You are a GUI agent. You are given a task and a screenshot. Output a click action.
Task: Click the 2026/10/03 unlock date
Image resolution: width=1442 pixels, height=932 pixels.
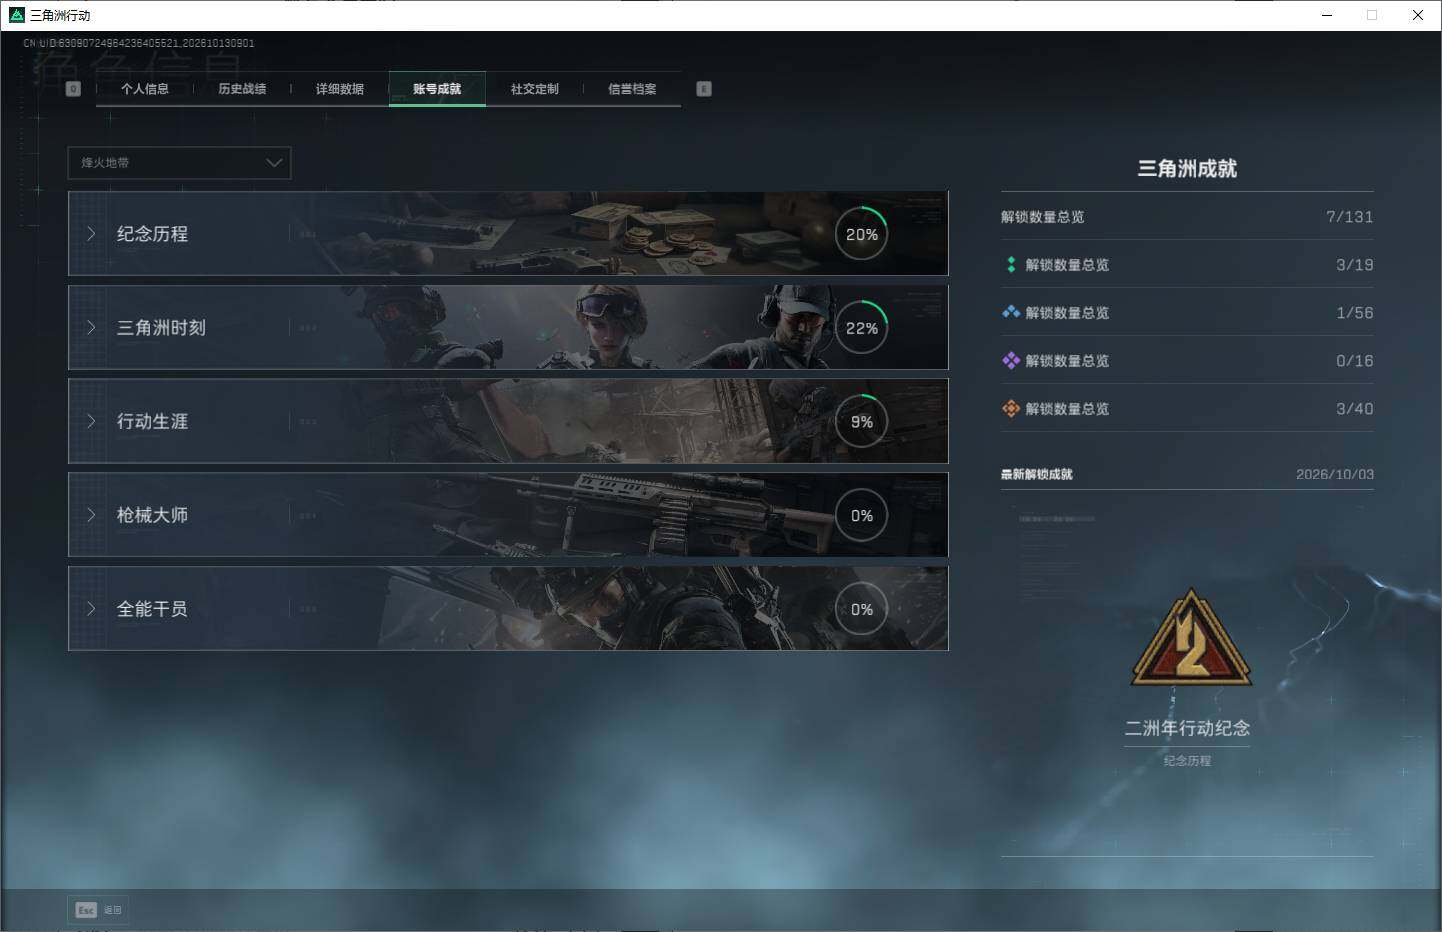1335,474
